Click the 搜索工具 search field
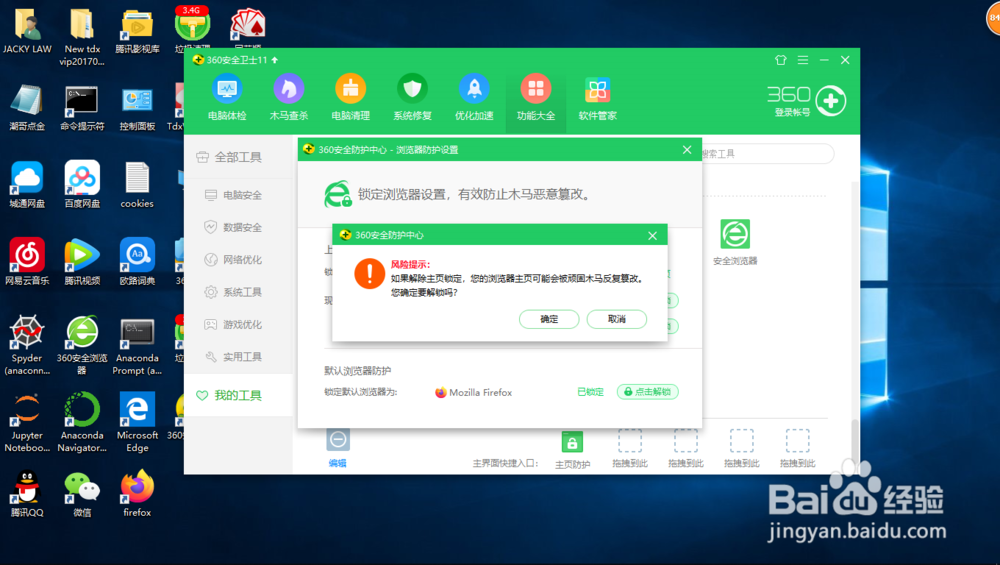Viewport: 1000px width, 565px height. (x=767, y=154)
